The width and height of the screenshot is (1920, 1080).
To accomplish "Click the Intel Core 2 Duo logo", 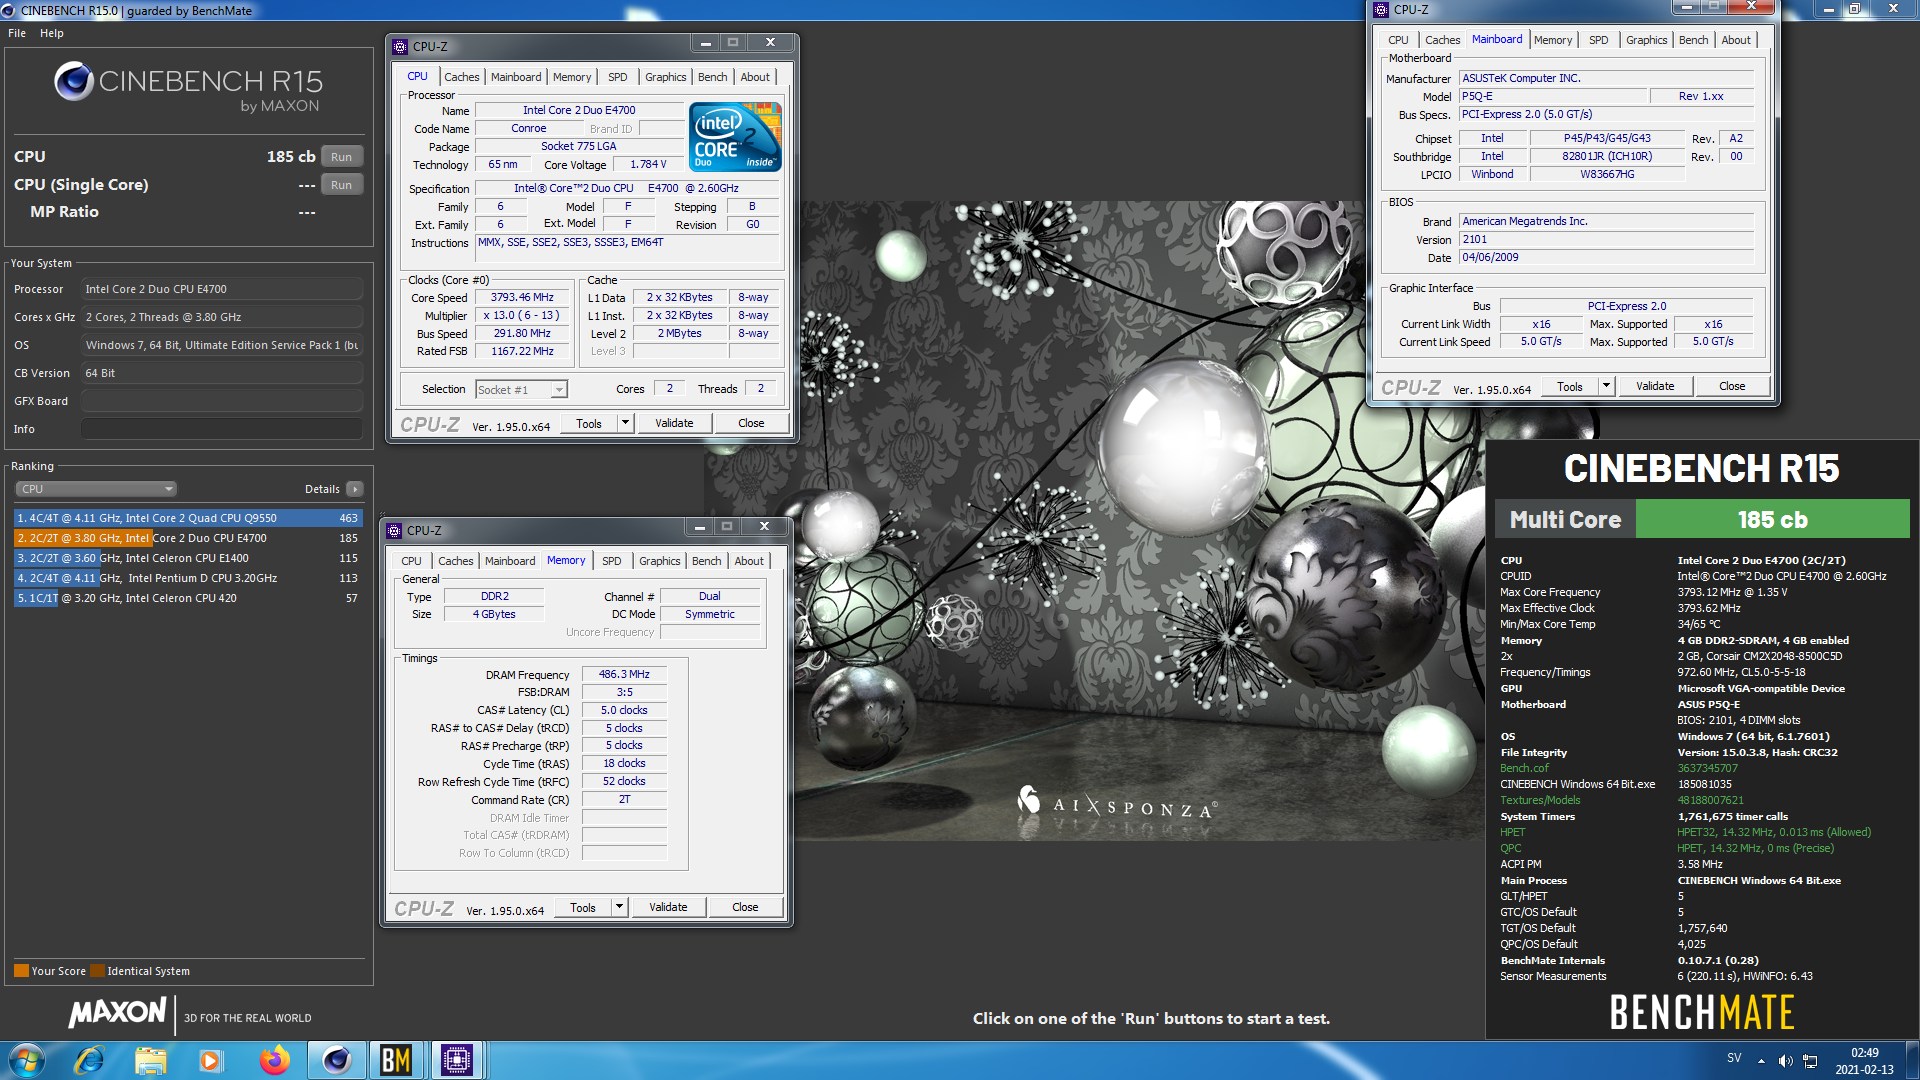I will coord(736,137).
